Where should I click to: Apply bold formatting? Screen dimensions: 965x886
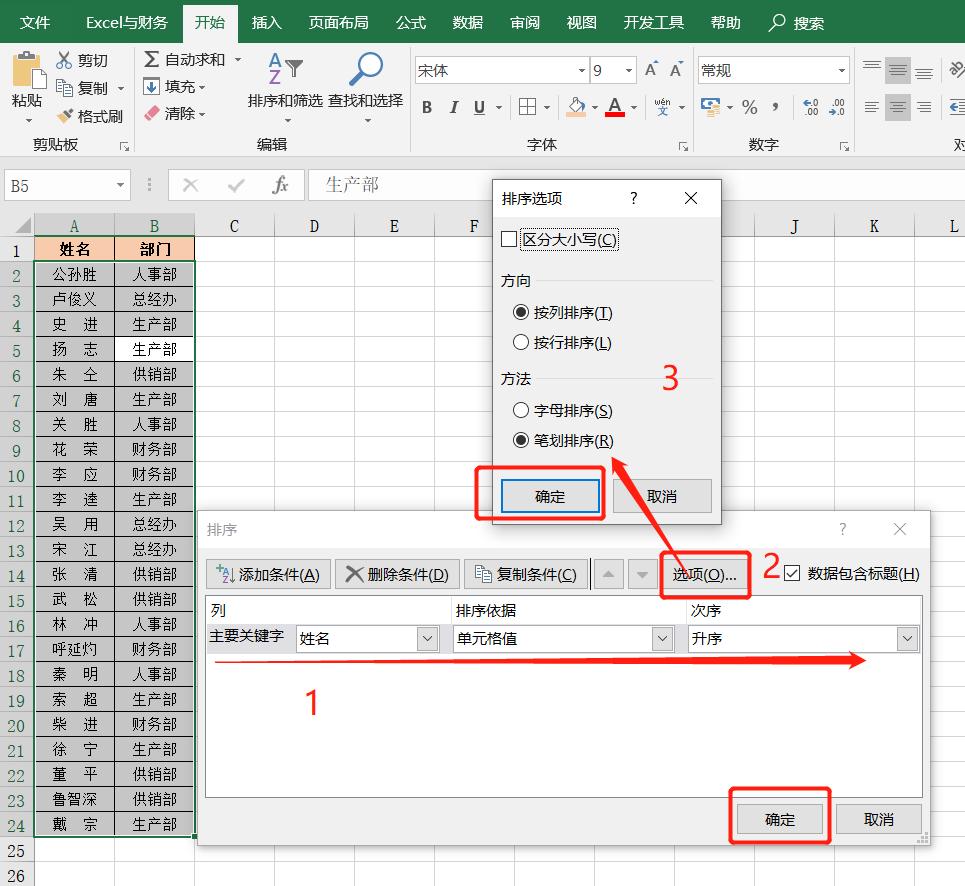428,106
